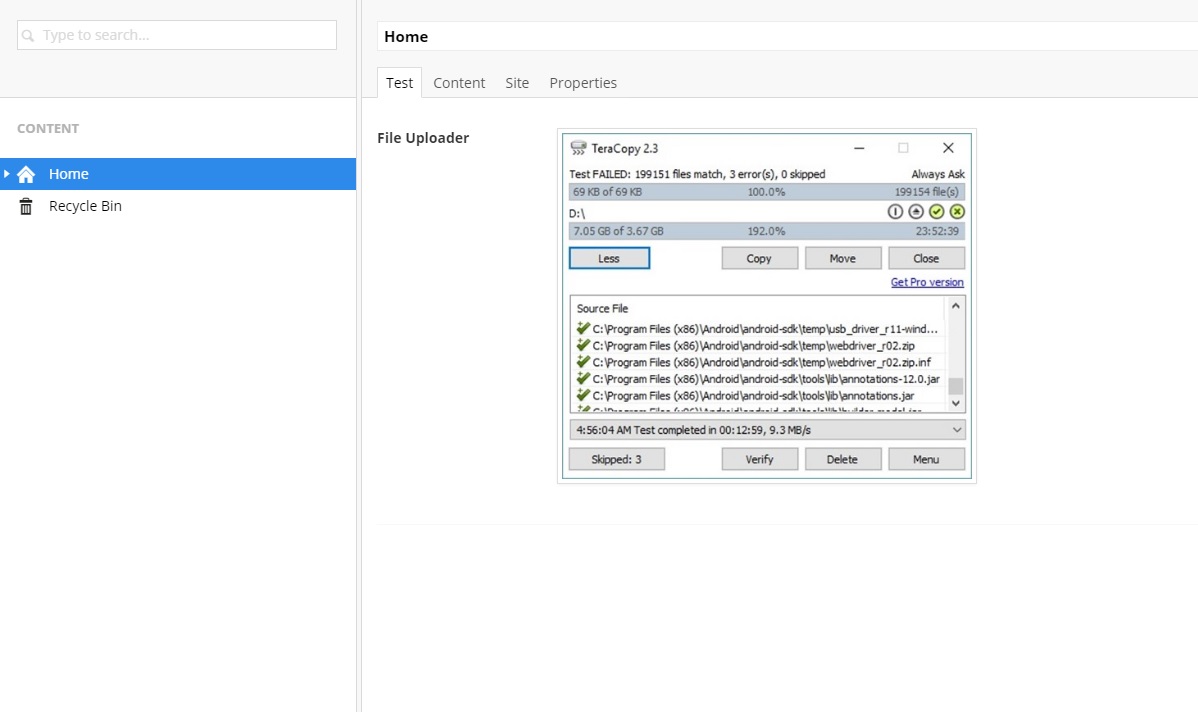The image size is (1198, 712).
Task: Click the 'Always Ask' overwrite mode text
Action: [x=937, y=174]
